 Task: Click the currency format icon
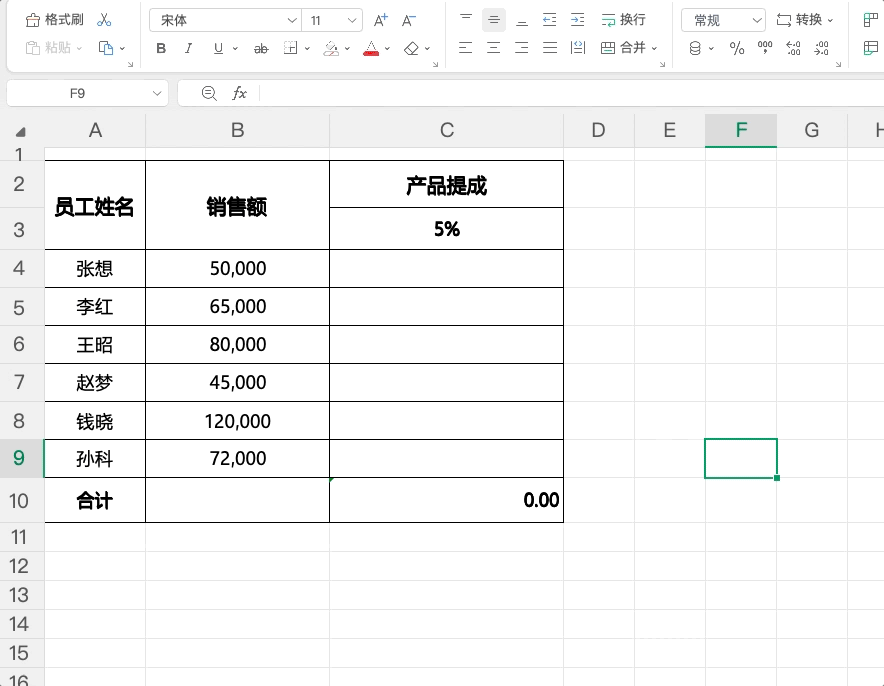coord(695,48)
